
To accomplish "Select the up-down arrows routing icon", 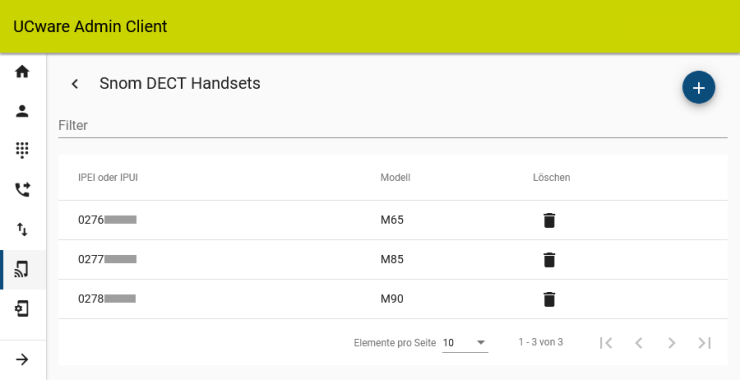I will (x=22, y=230).
